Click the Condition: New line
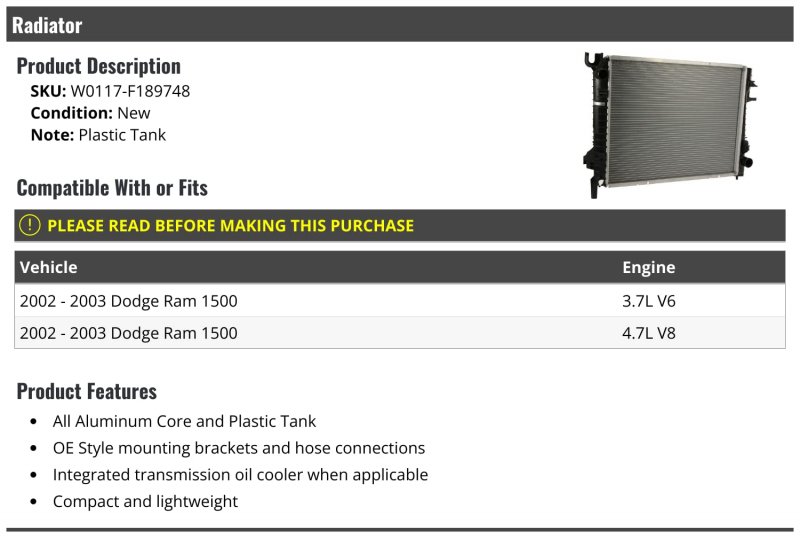 tap(90, 113)
